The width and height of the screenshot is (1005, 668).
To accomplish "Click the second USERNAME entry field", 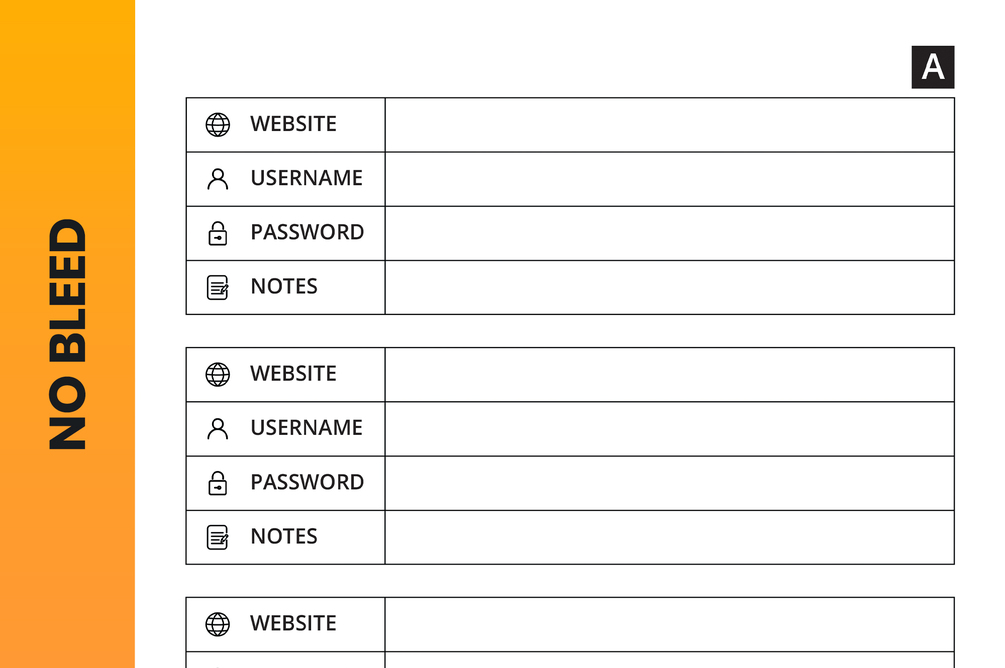I will coord(669,429).
